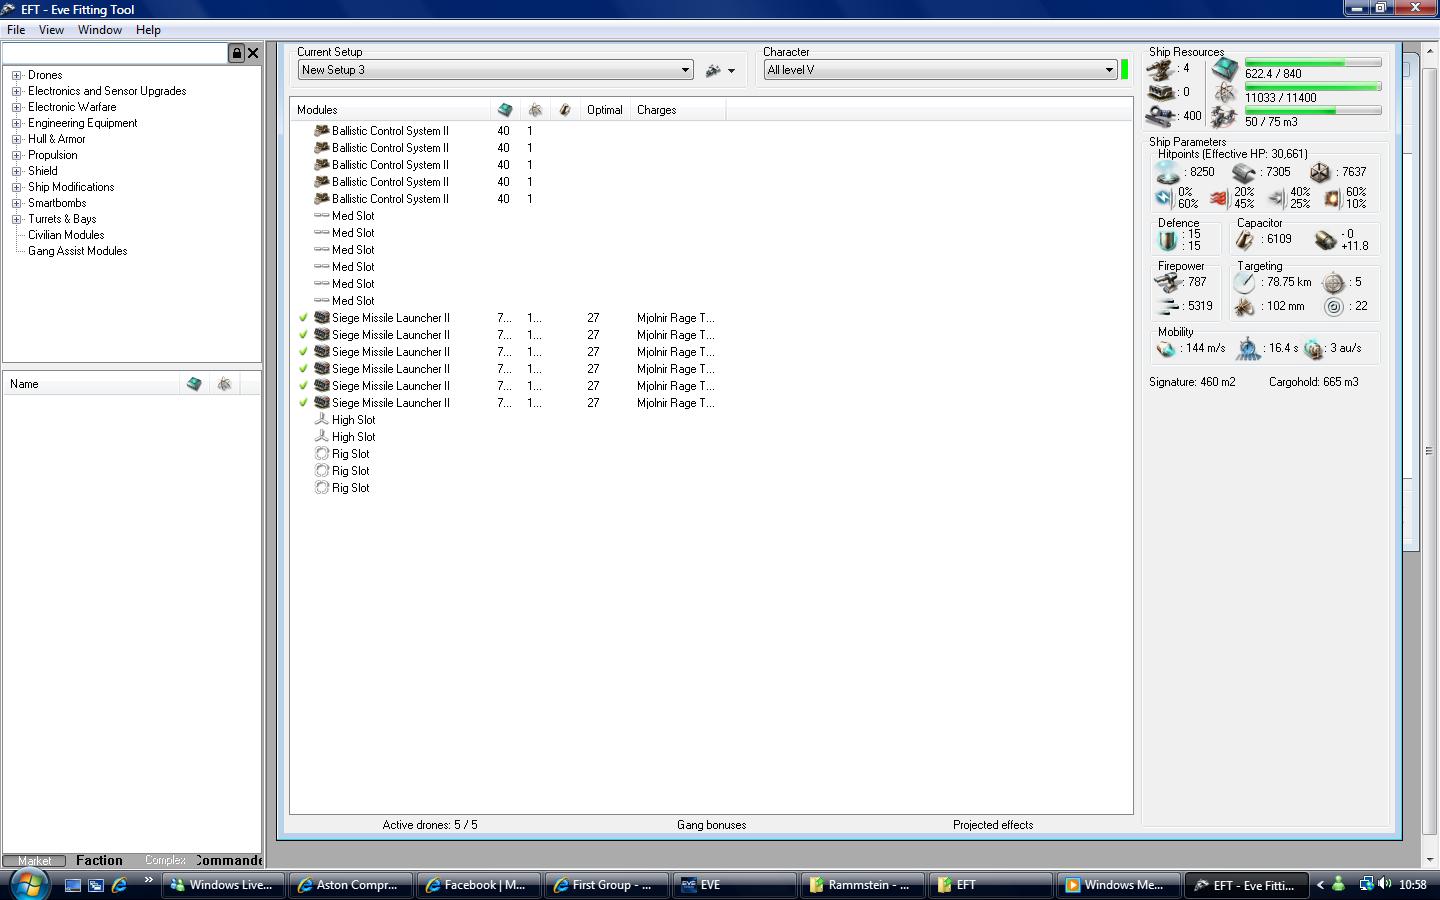
Task: Click the launcher hardpoints icon showing 0
Action: coord(1161,93)
